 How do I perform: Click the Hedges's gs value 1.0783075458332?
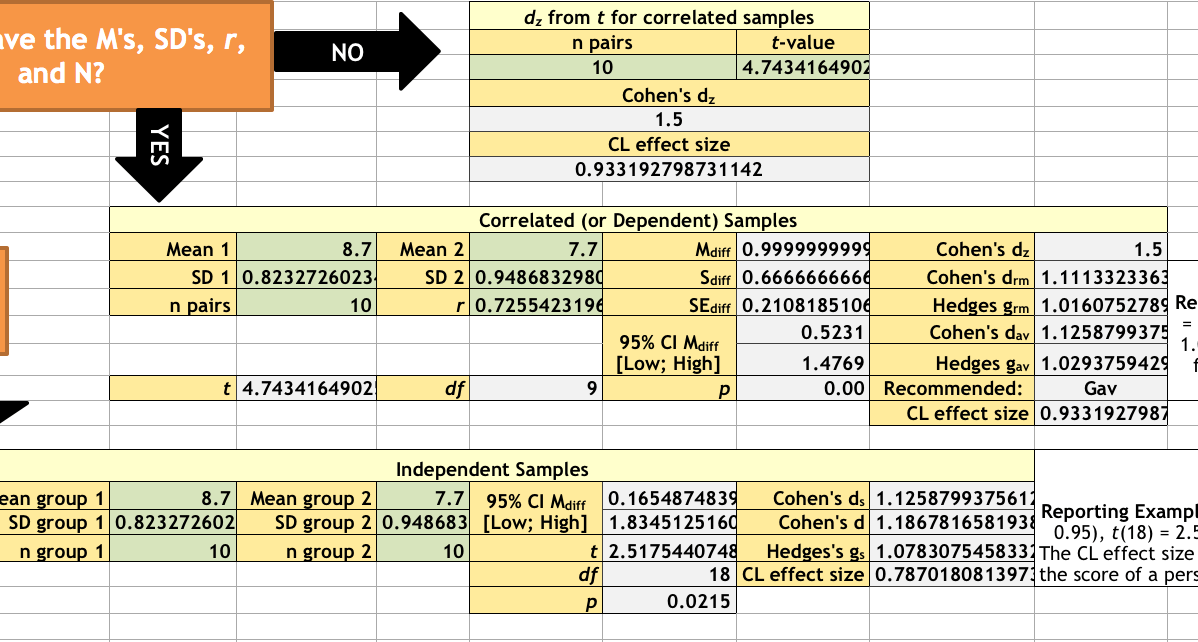point(952,550)
